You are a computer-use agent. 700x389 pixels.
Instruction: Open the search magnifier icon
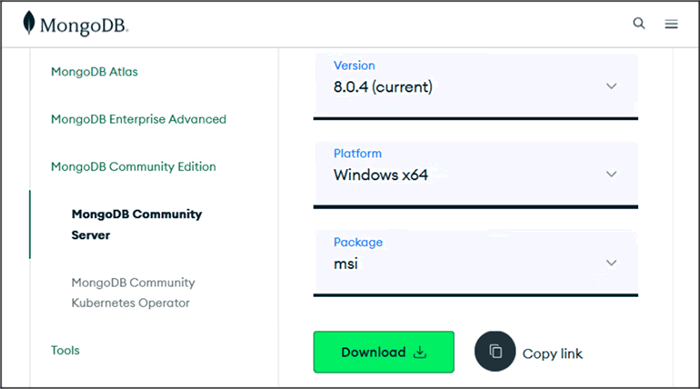pyautogui.click(x=639, y=23)
